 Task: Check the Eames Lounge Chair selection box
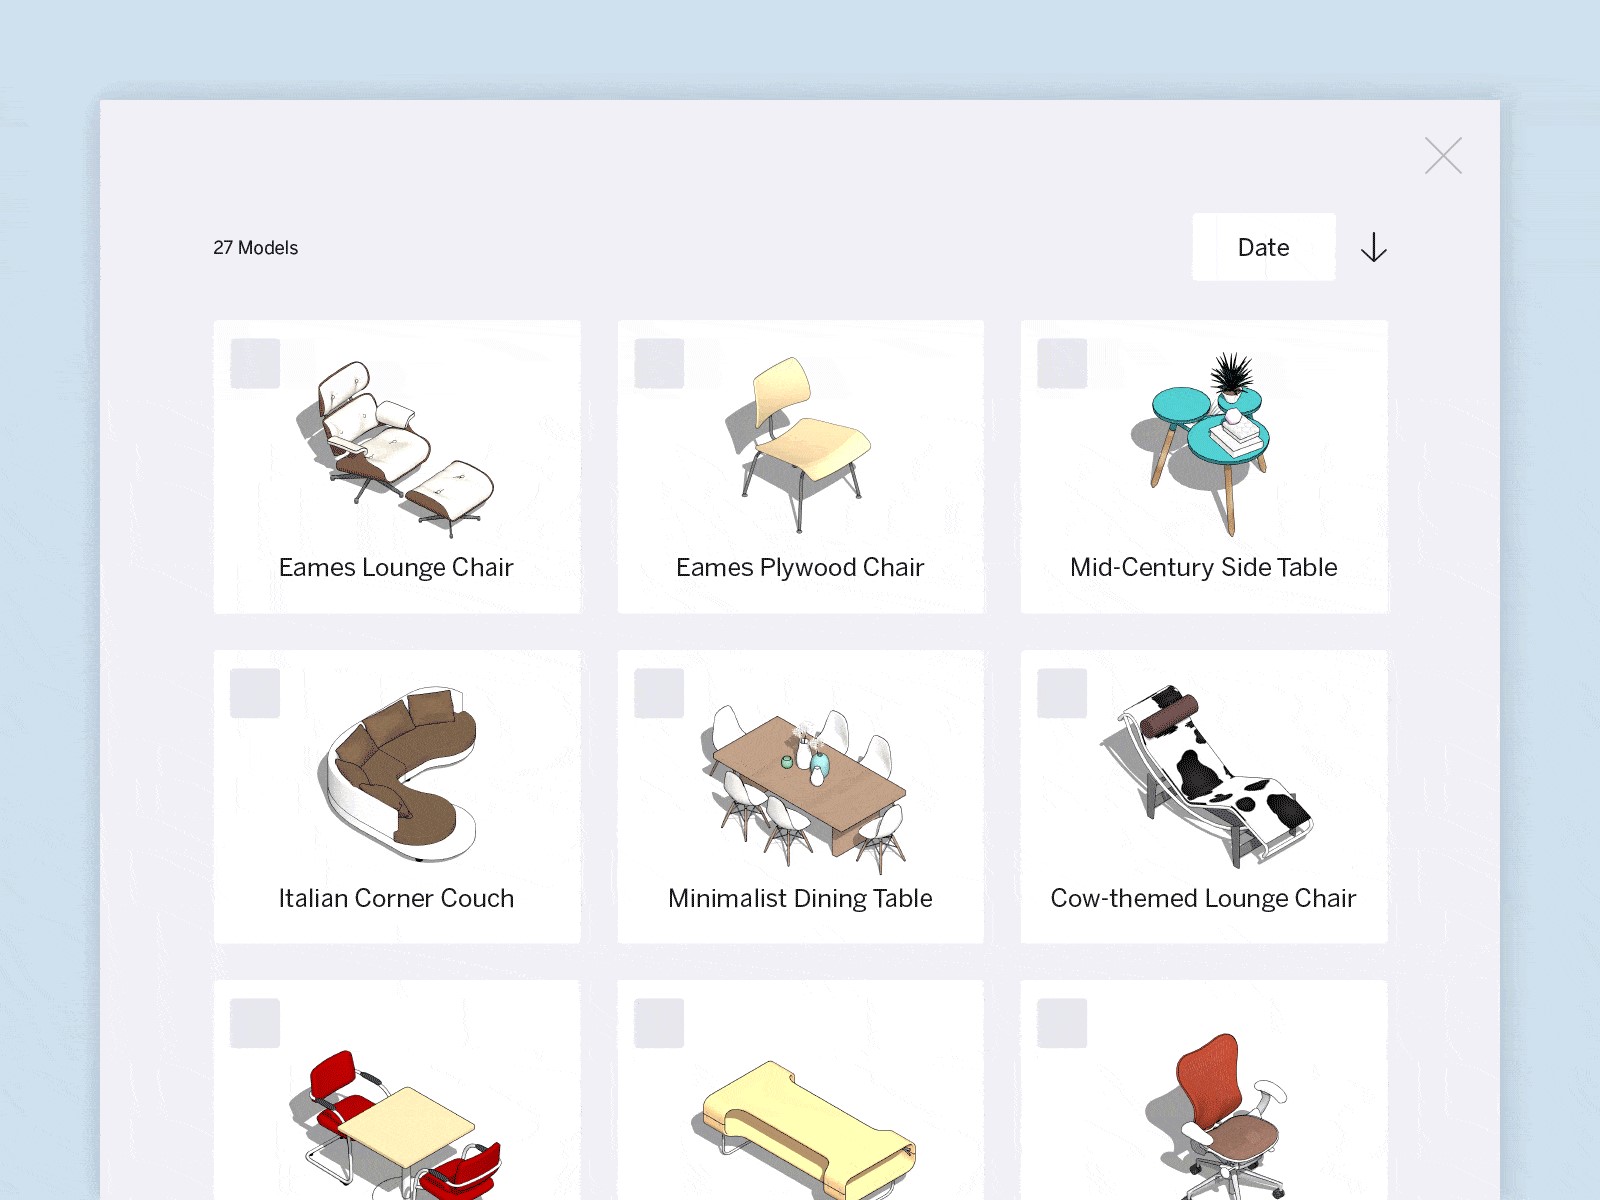(255, 363)
